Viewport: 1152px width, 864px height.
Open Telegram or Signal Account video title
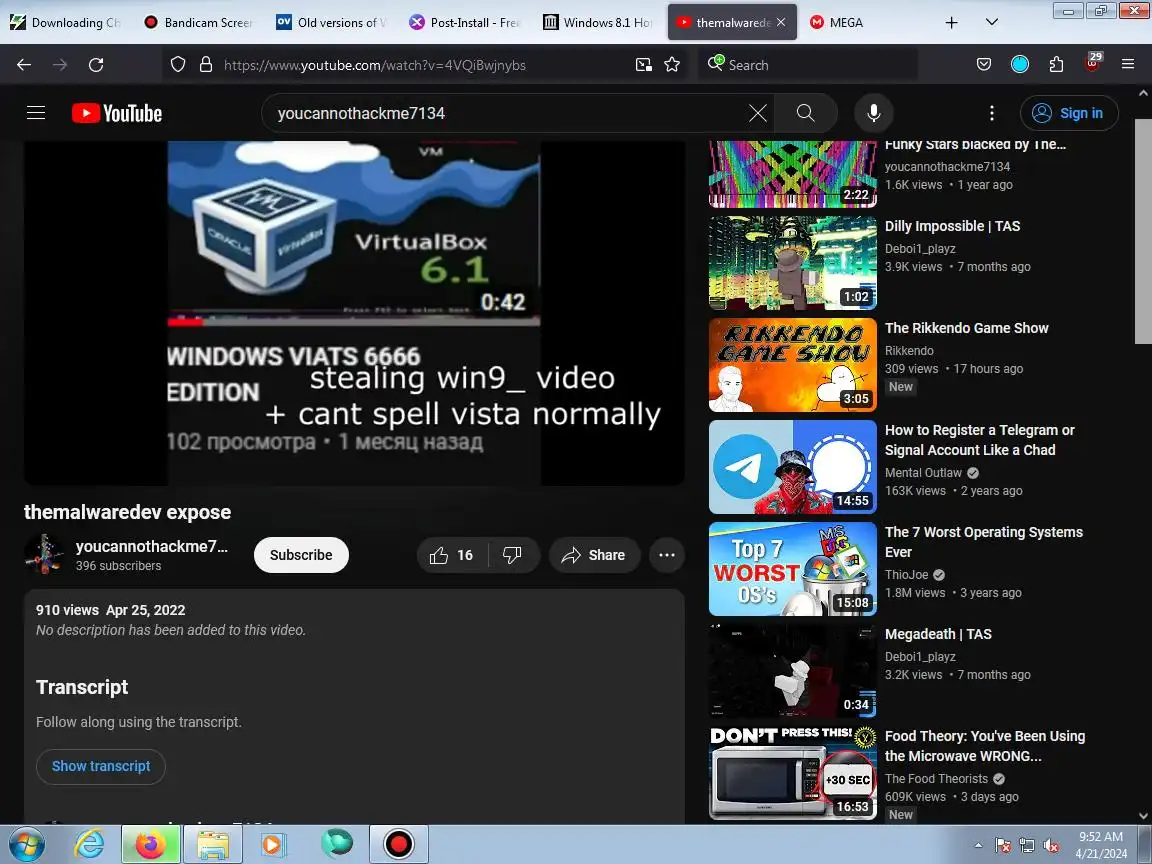tap(979, 440)
